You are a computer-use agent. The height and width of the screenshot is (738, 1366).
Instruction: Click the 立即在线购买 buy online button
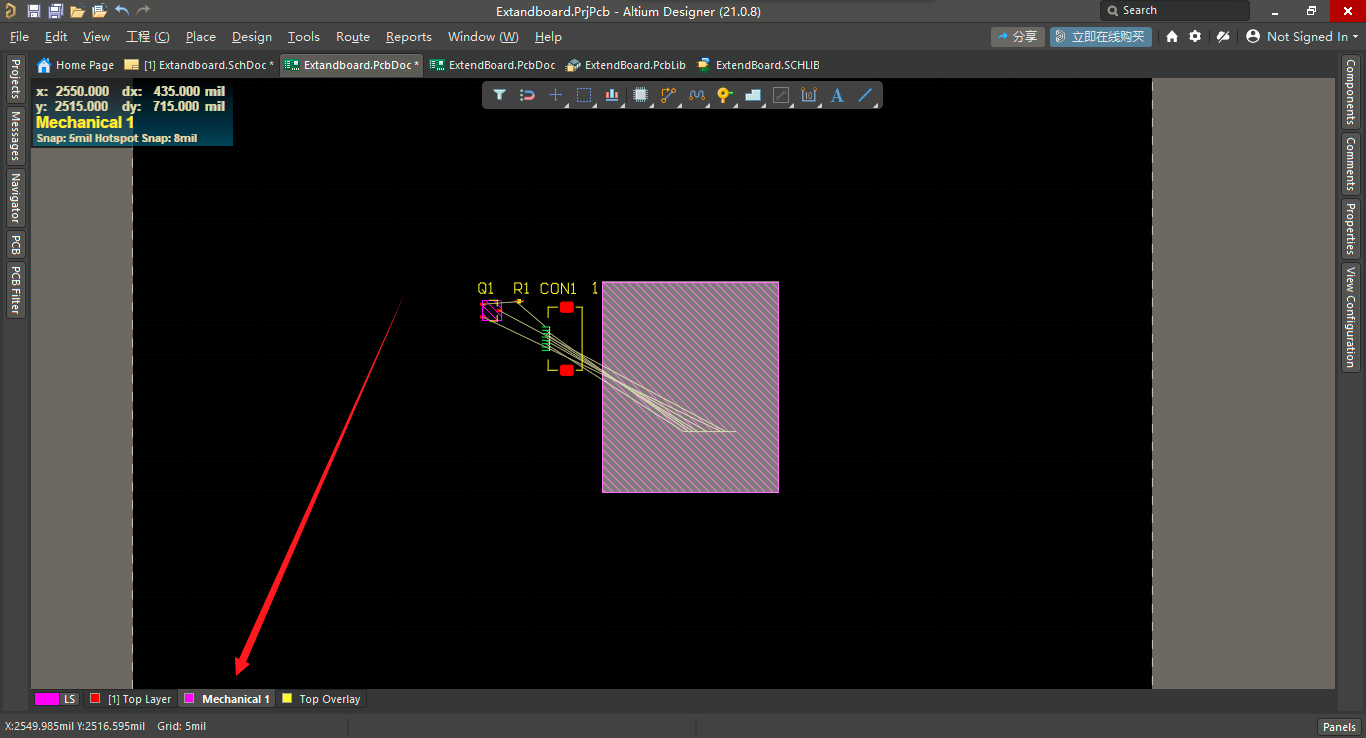(x=1101, y=36)
